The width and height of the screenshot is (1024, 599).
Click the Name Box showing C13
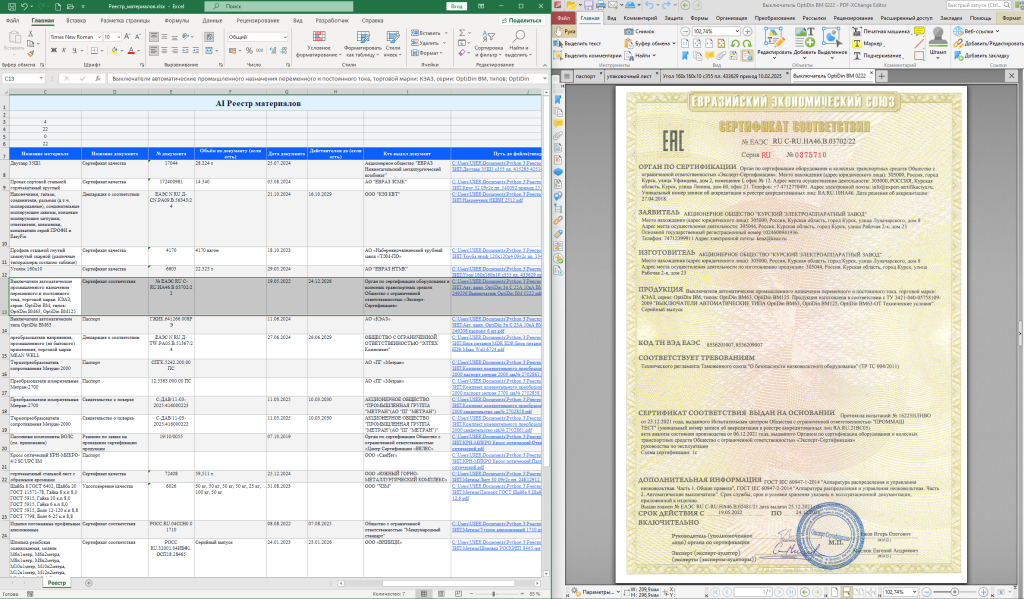pyautogui.click(x=23, y=78)
